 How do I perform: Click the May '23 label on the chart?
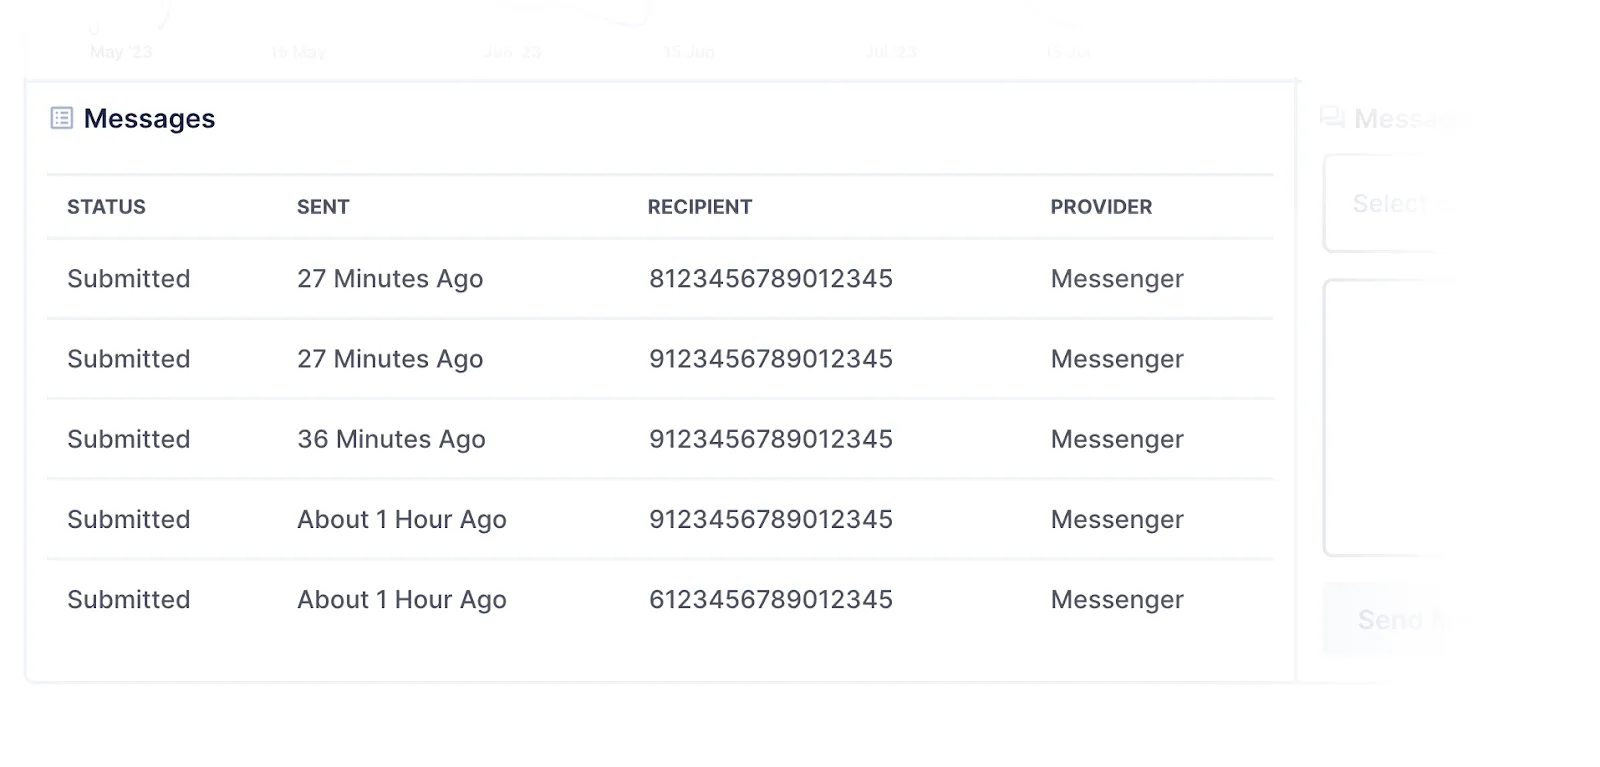click(120, 52)
